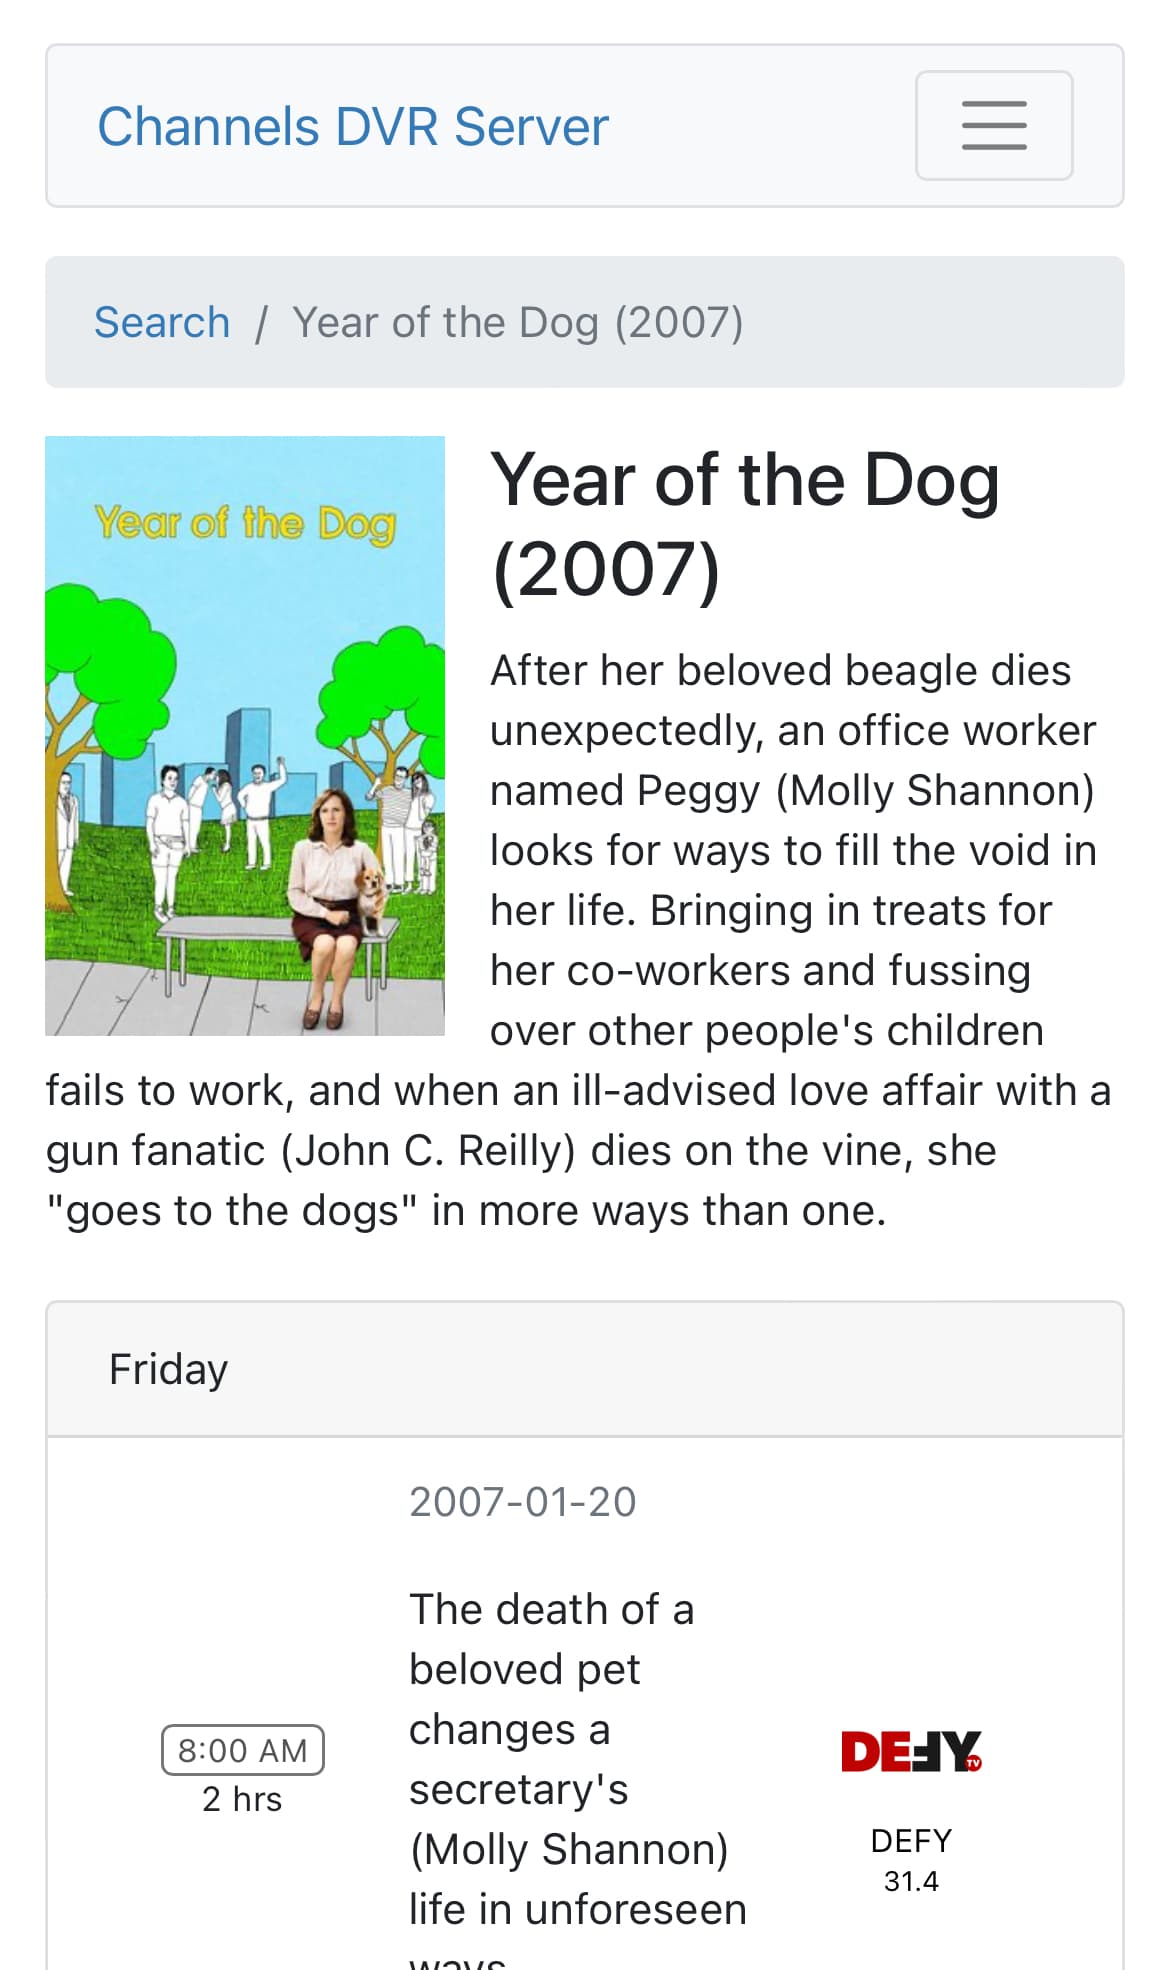Open the Year of the Dog poster
This screenshot has width=1170, height=1970.
(x=245, y=735)
